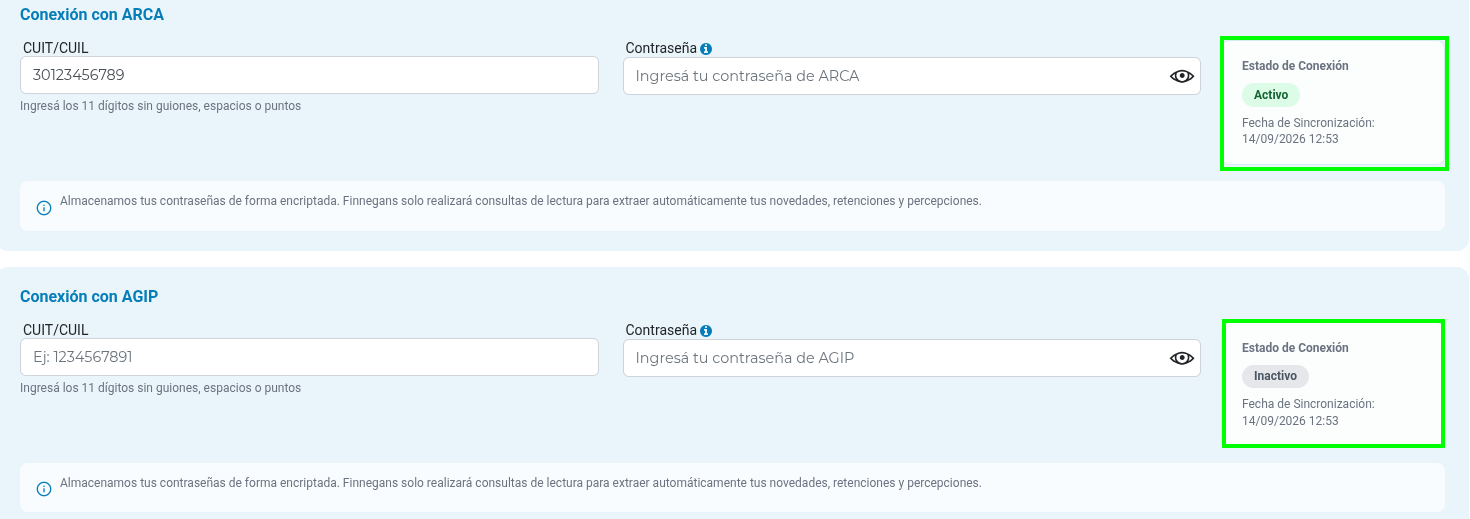
Task: Click the AGIP password input field
Action: (x=912, y=358)
